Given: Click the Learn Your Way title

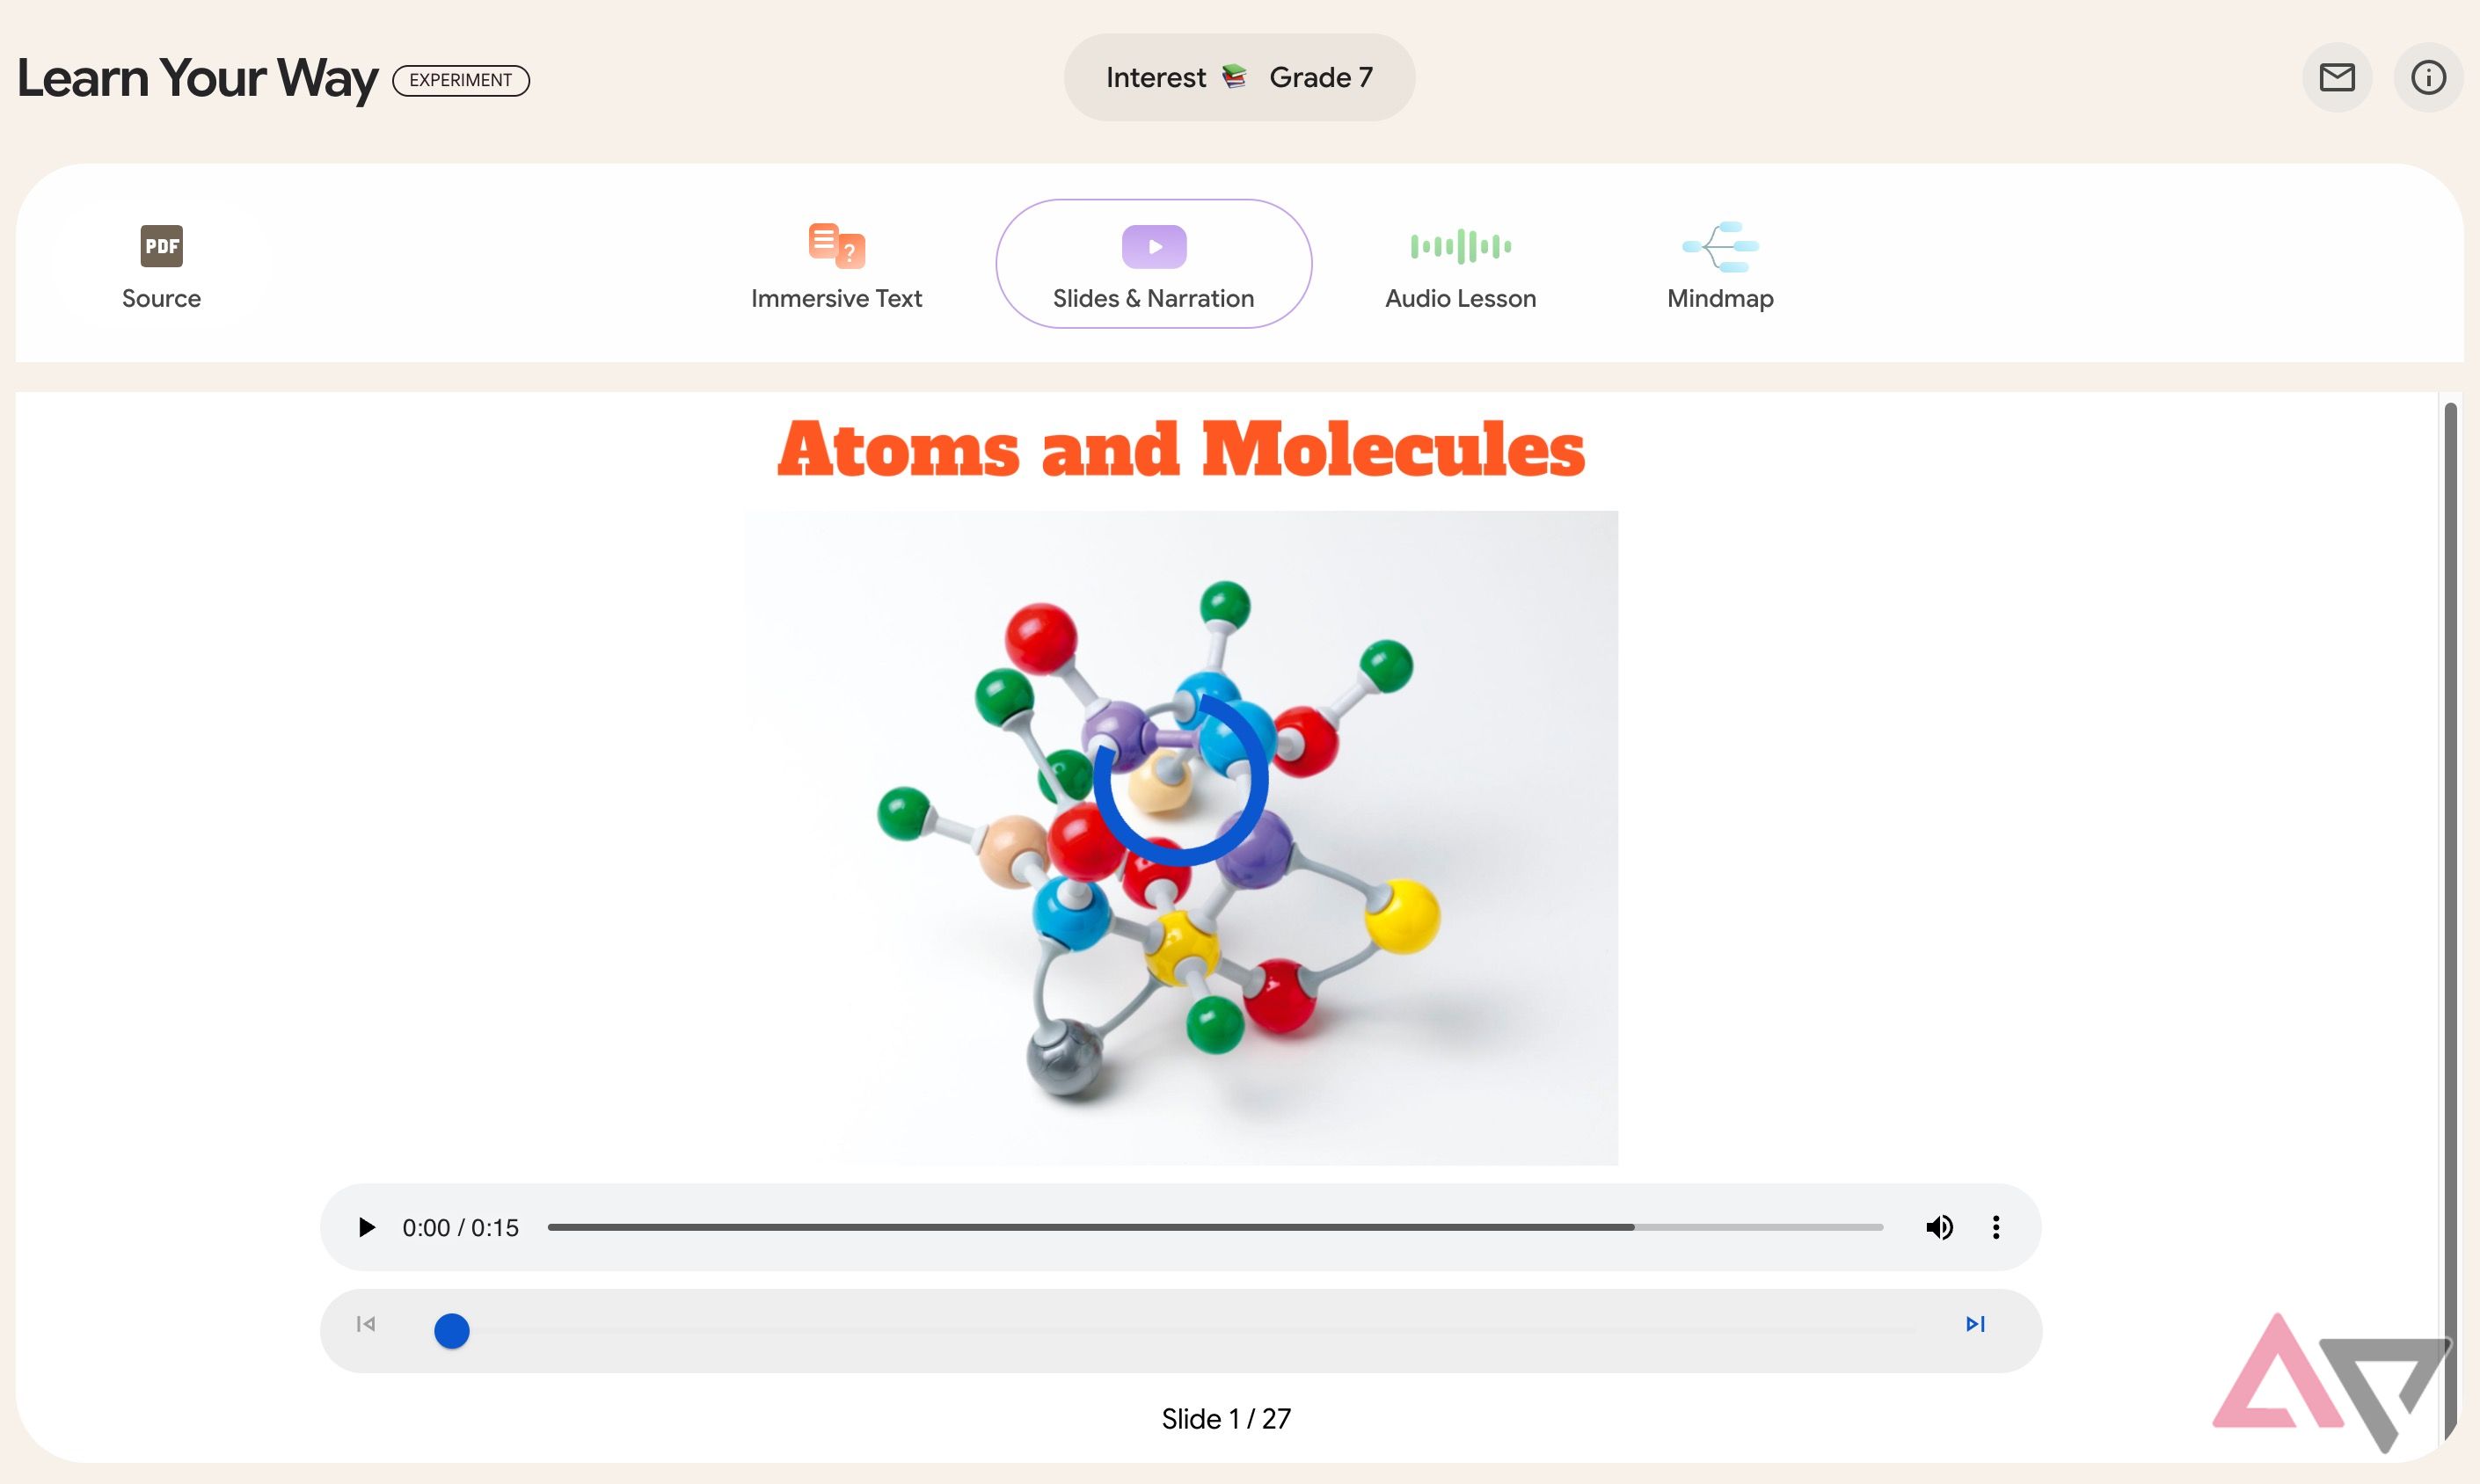Looking at the screenshot, I should 198,78.
